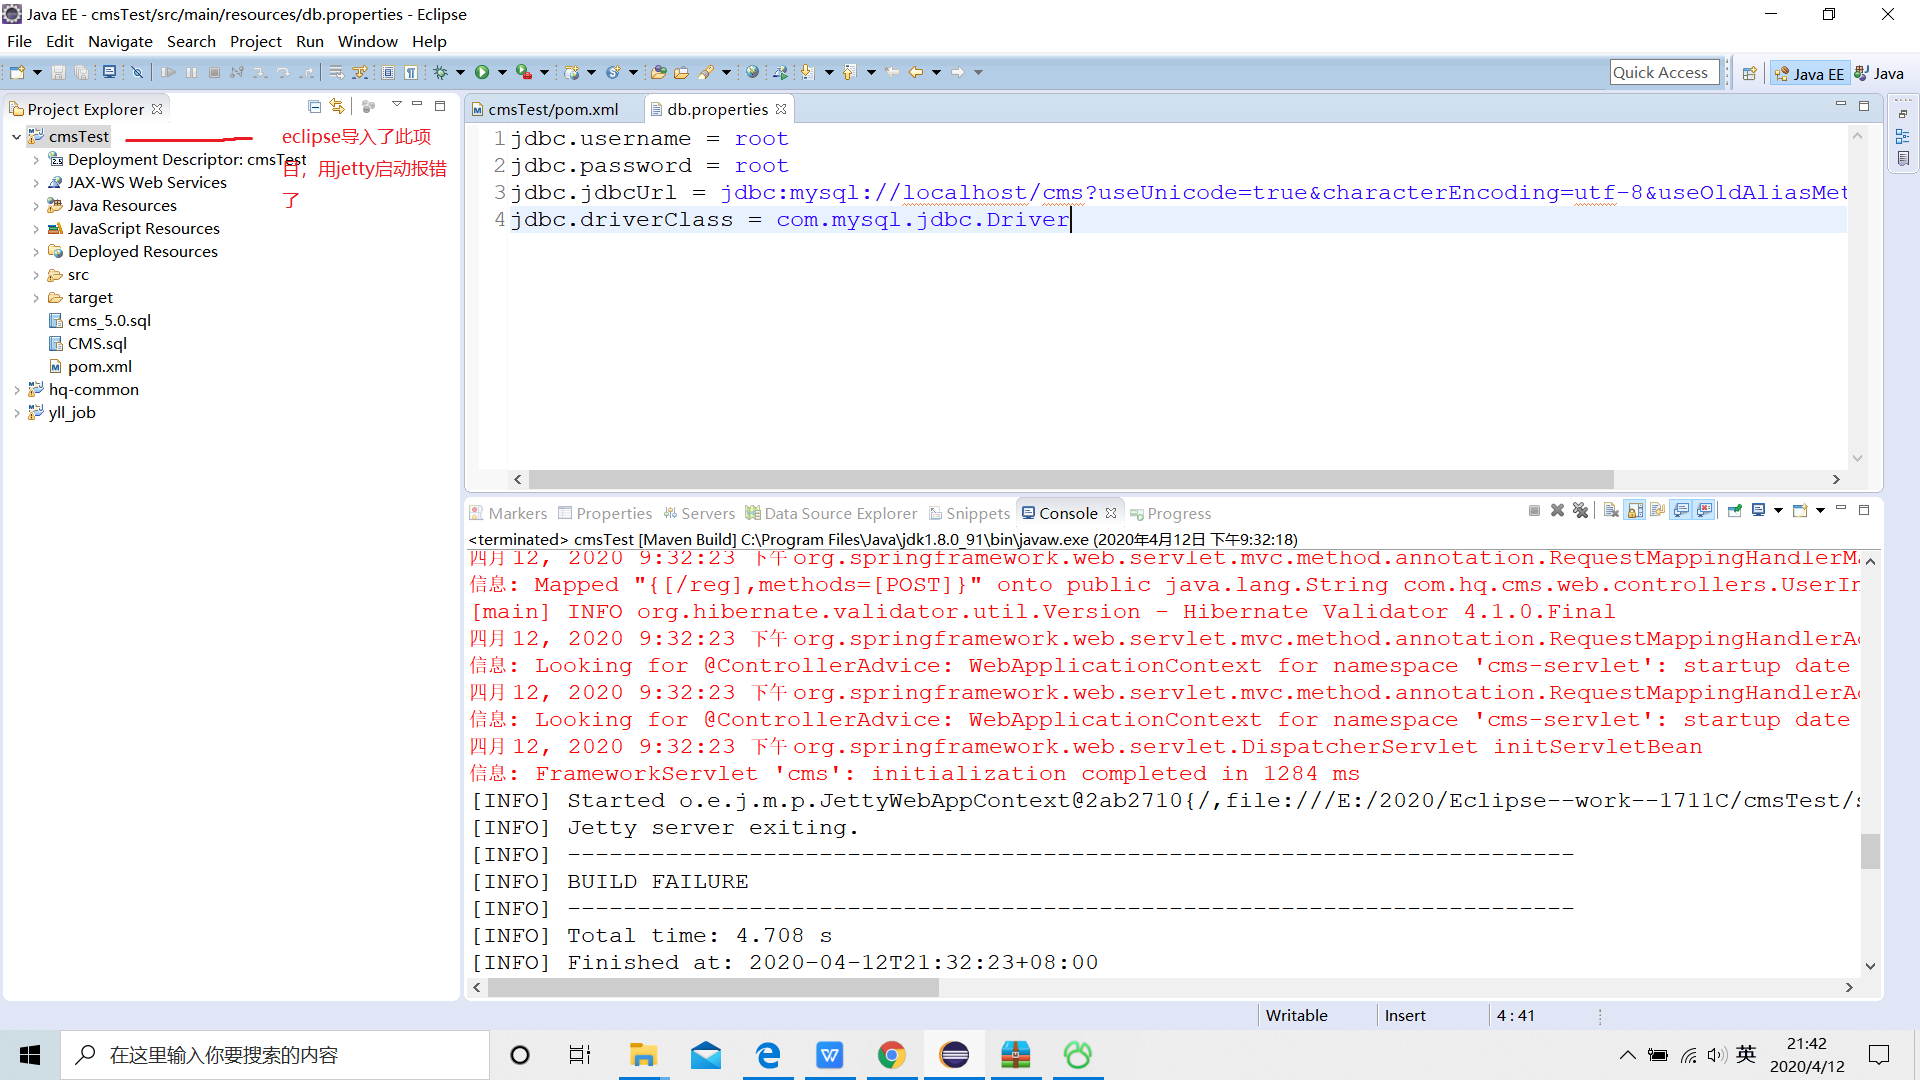Open the Project Explorer View Menu arrow
Viewport: 1920px width, 1080px height.
[x=396, y=105]
